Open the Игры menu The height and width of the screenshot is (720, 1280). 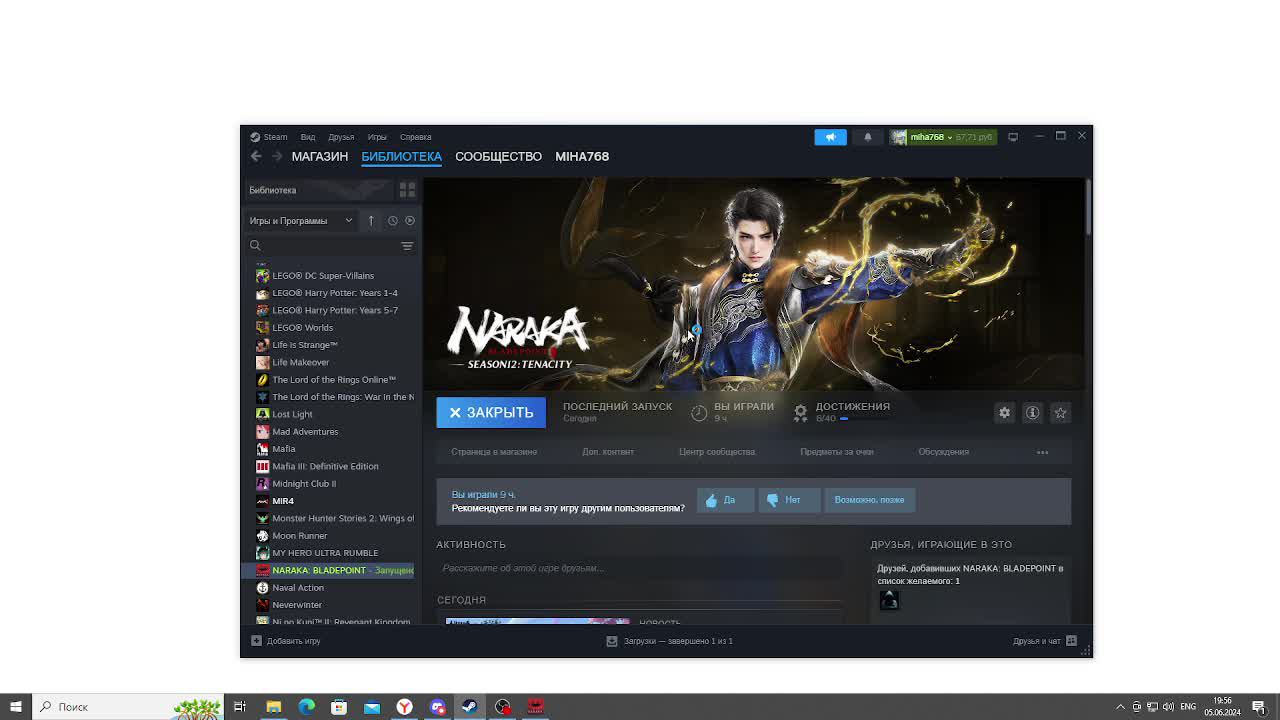(x=377, y=137)
